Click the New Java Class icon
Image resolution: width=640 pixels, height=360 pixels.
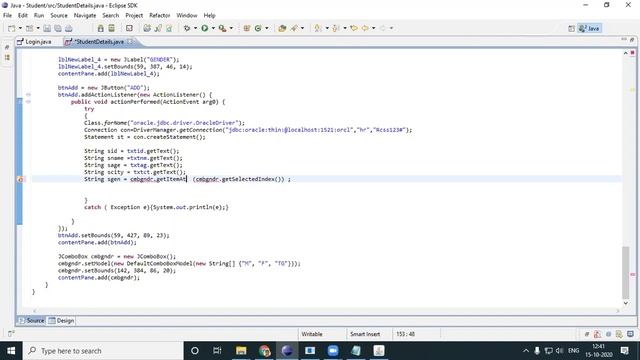(258, 28)
